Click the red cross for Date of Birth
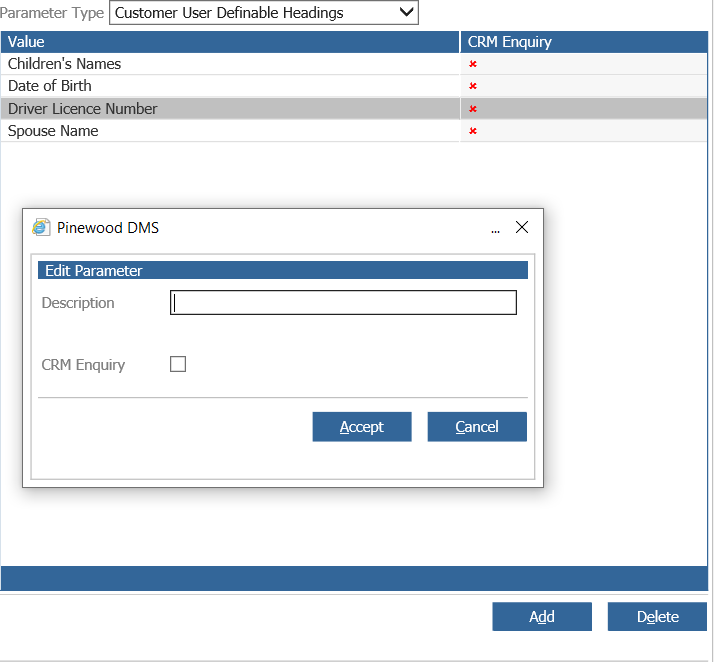The width and height of the screenshot is (718, 662). pyautogui.click(x=473, y=86)
